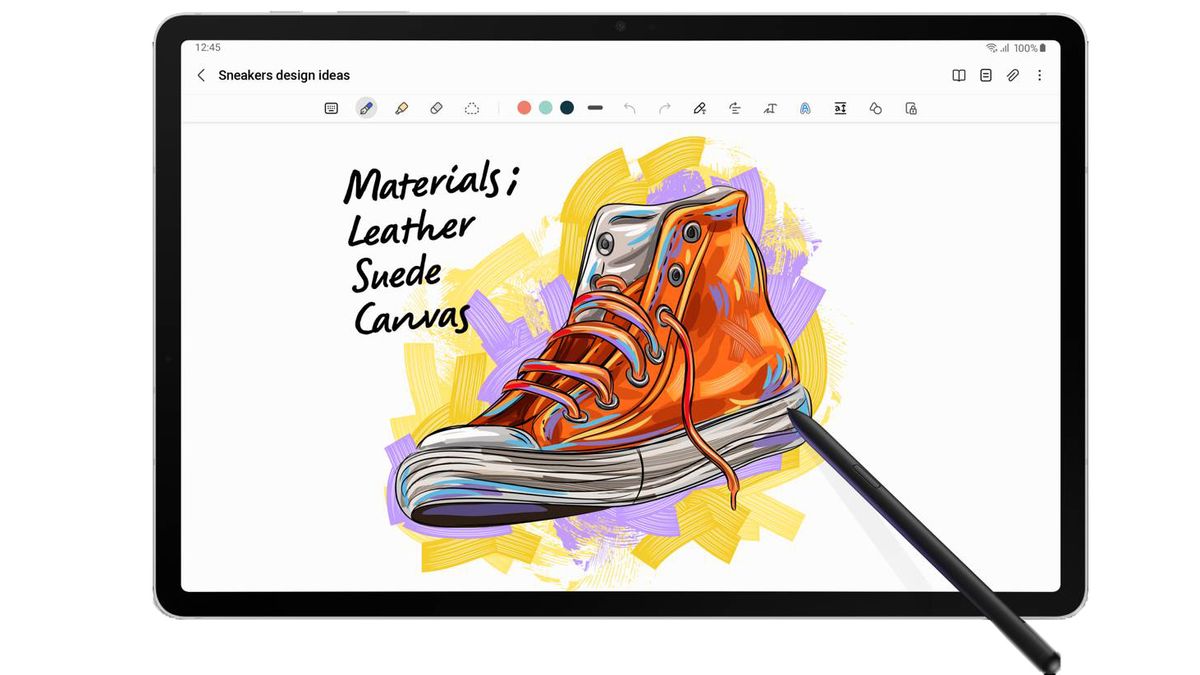Screen dimensions: 1200x675
Task: Select the Pen tool
Action: [366, 107]
